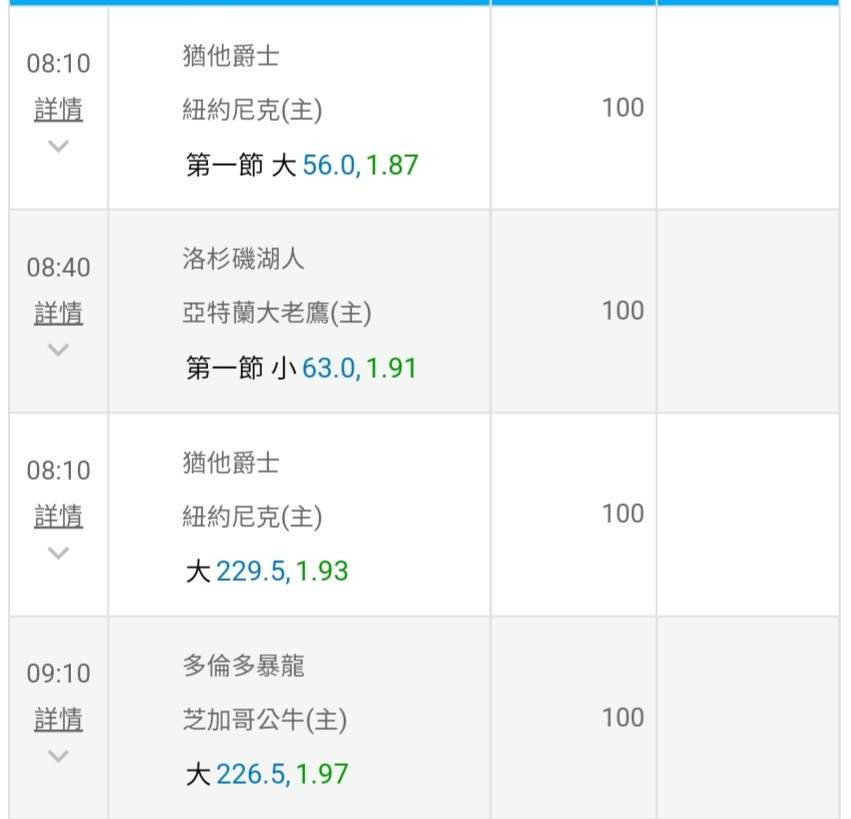This screenshot has height=819, width=851.
Task: Expand chevron under 229.5 Knicks row
Action: coord(58,553)
